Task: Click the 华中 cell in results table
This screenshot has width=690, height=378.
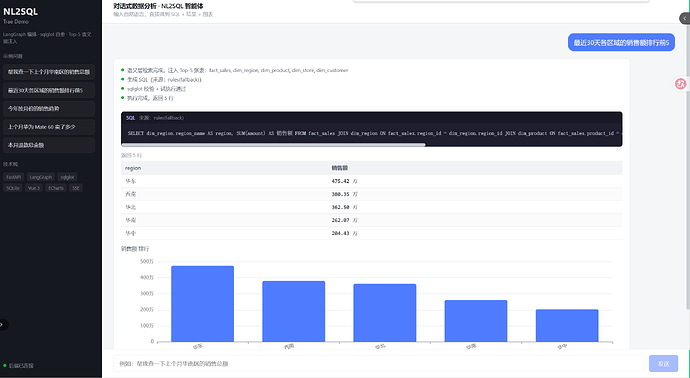Action: pos(130,233)
